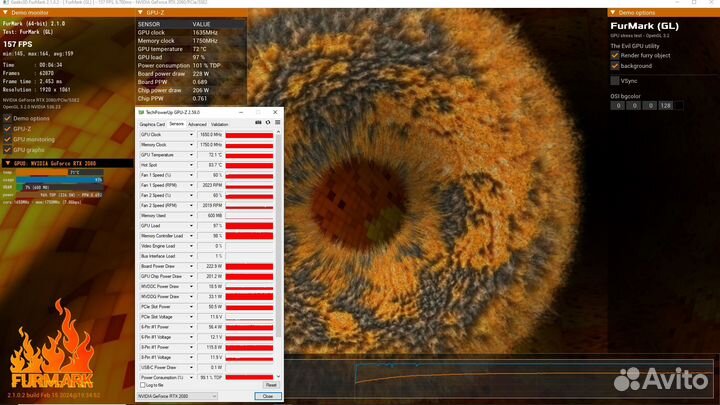Click the 157 FPS readout
Image resolution: width=720 pixels, height=405 pixels.
point(18,44)
